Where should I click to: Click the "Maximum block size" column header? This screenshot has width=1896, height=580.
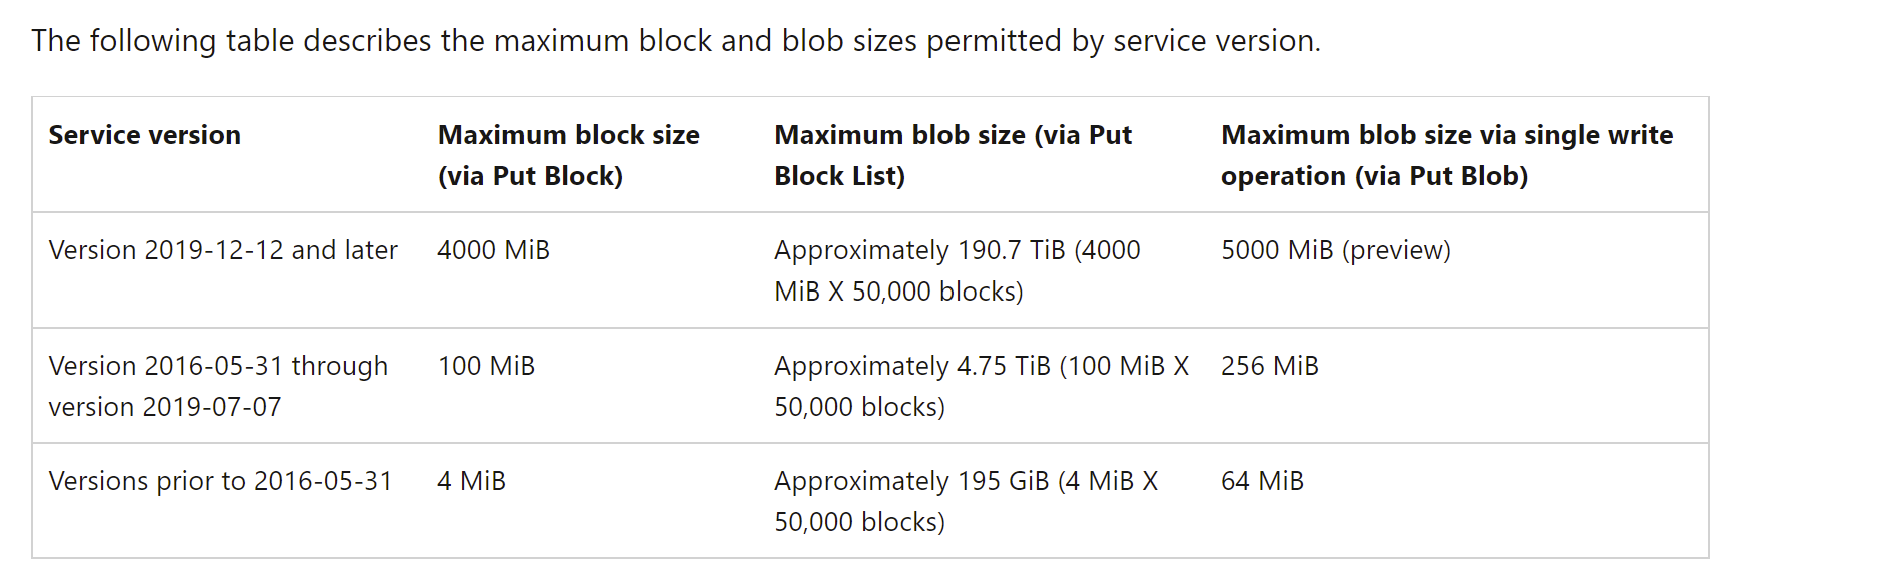click(x=568, y=135)
